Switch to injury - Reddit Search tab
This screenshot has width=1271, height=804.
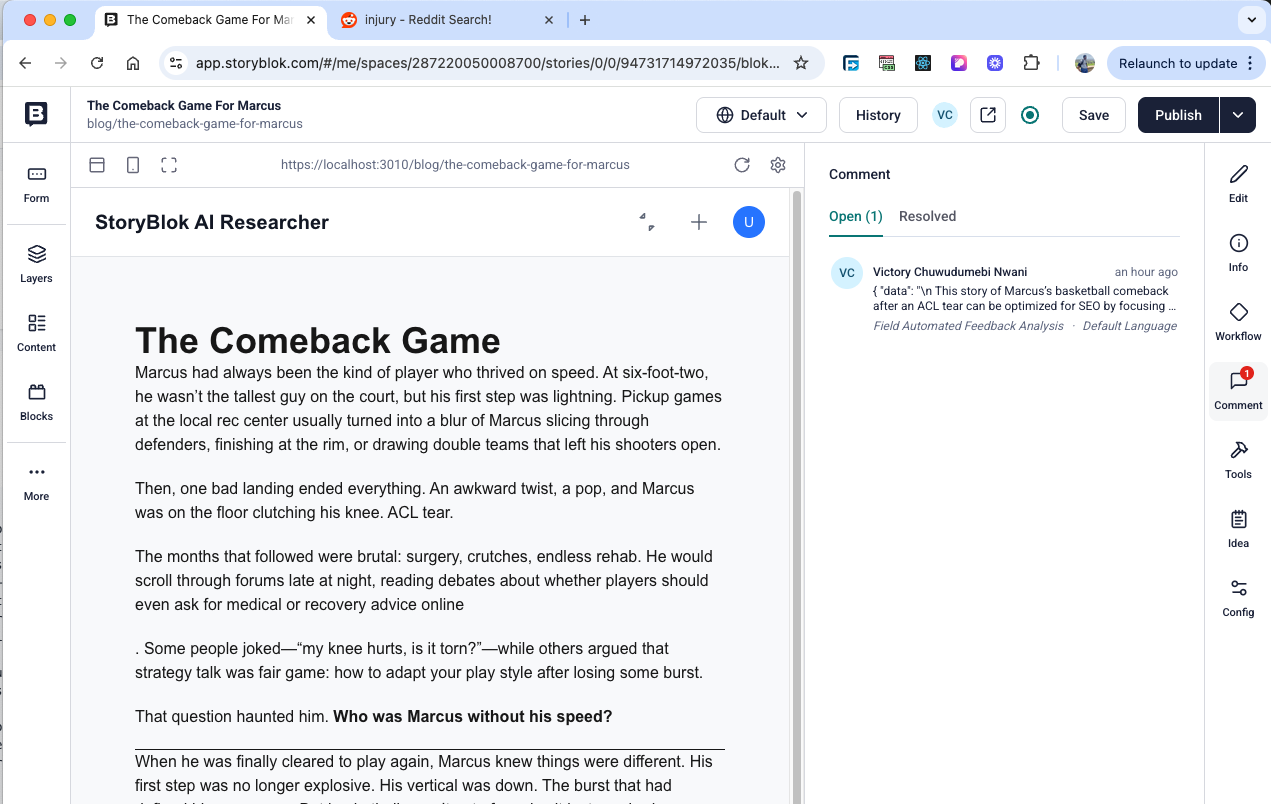[x=430, y=20]
